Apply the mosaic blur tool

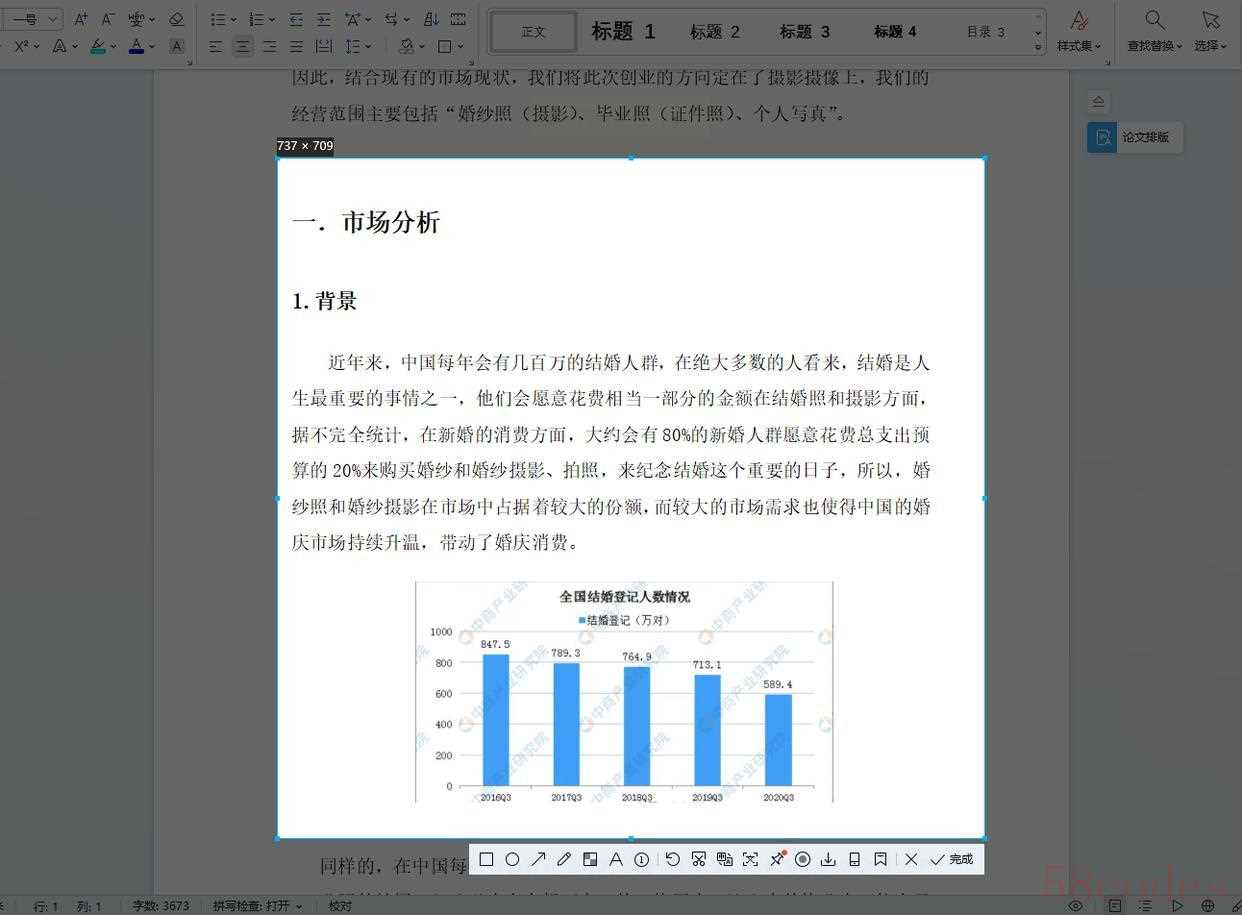tap(590, 859)
